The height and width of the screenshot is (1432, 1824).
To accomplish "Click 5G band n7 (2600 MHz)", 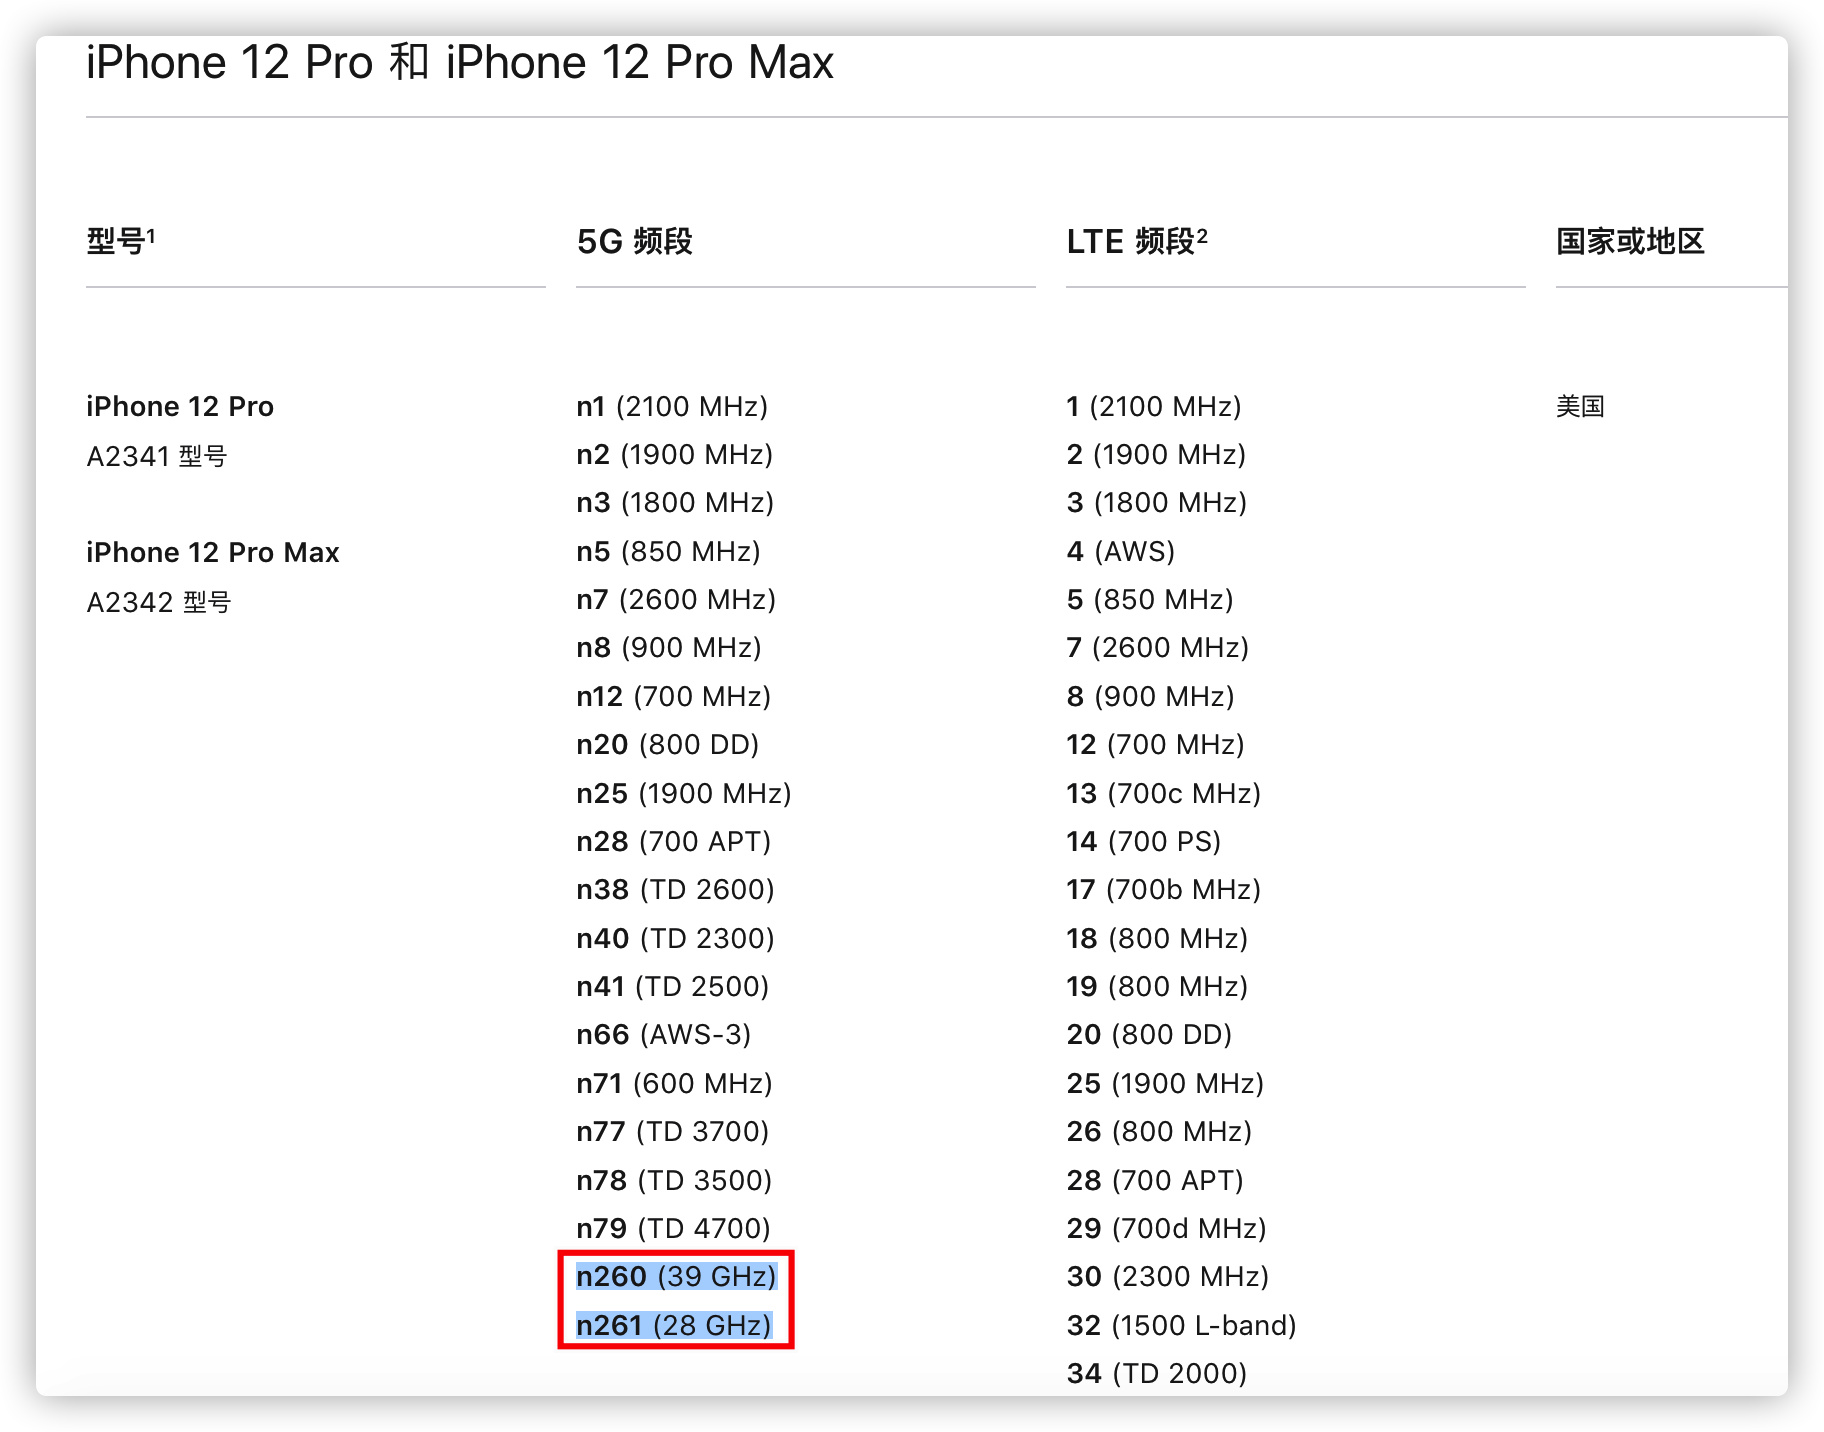I will [676, 599].
